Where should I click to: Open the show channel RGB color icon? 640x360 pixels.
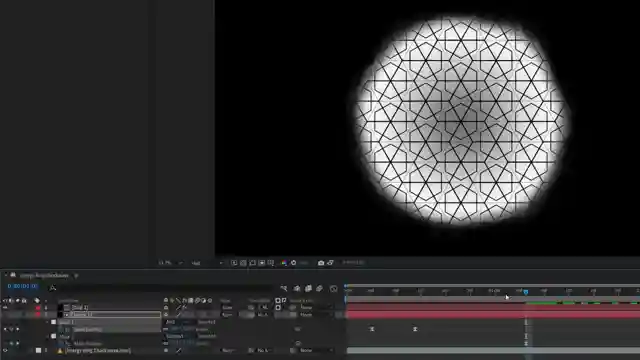[284, 263]
